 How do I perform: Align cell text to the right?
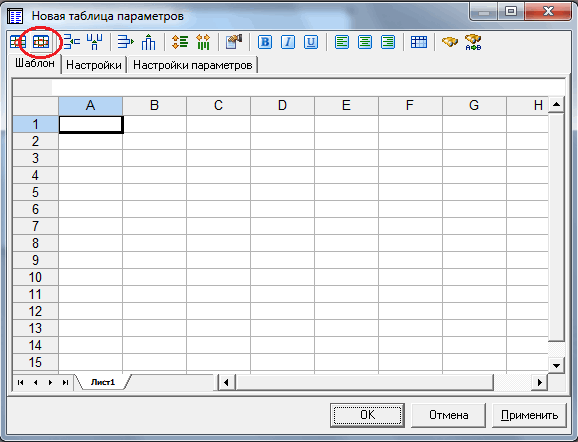tap(388, 42)
